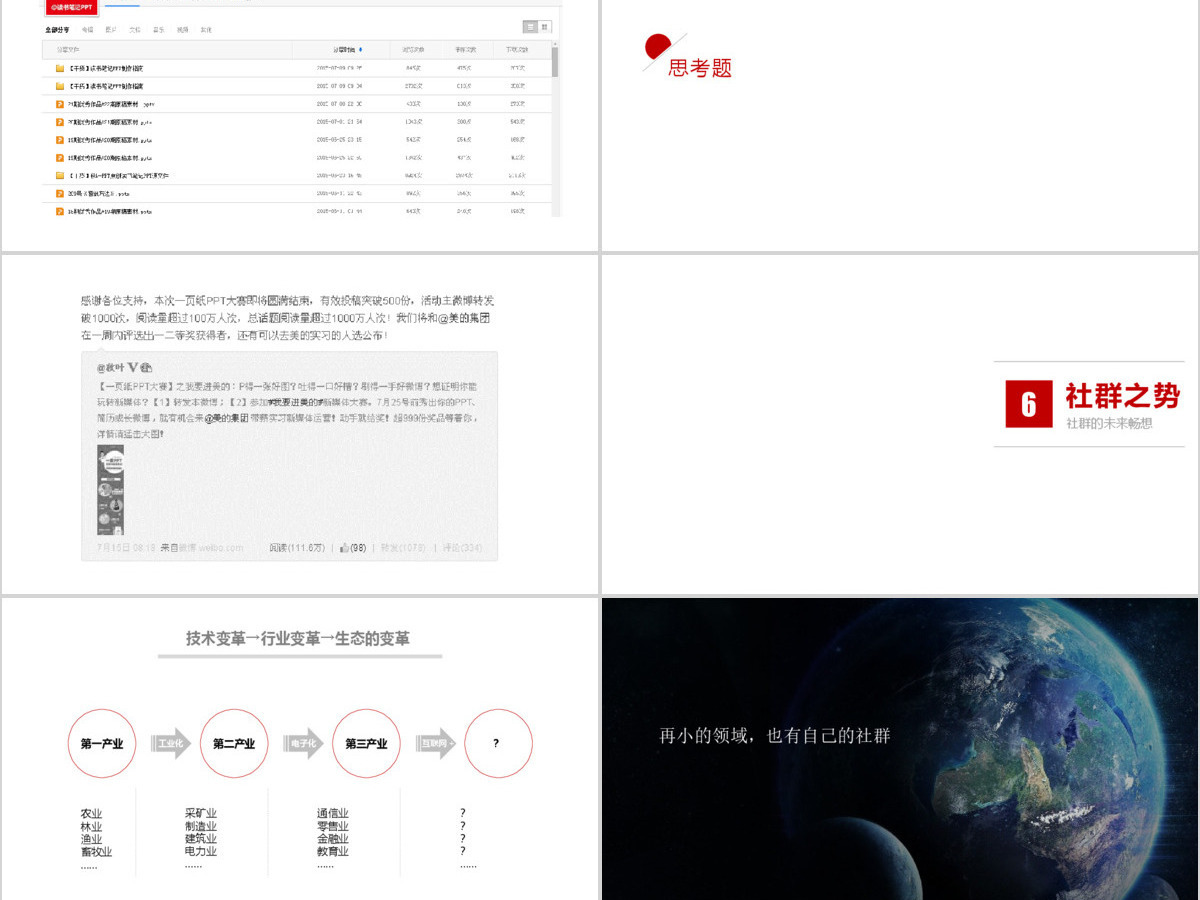This screenshot has width=1200, height=900.
Task: Click the 电力业 list entry
Action: [201, 852]
